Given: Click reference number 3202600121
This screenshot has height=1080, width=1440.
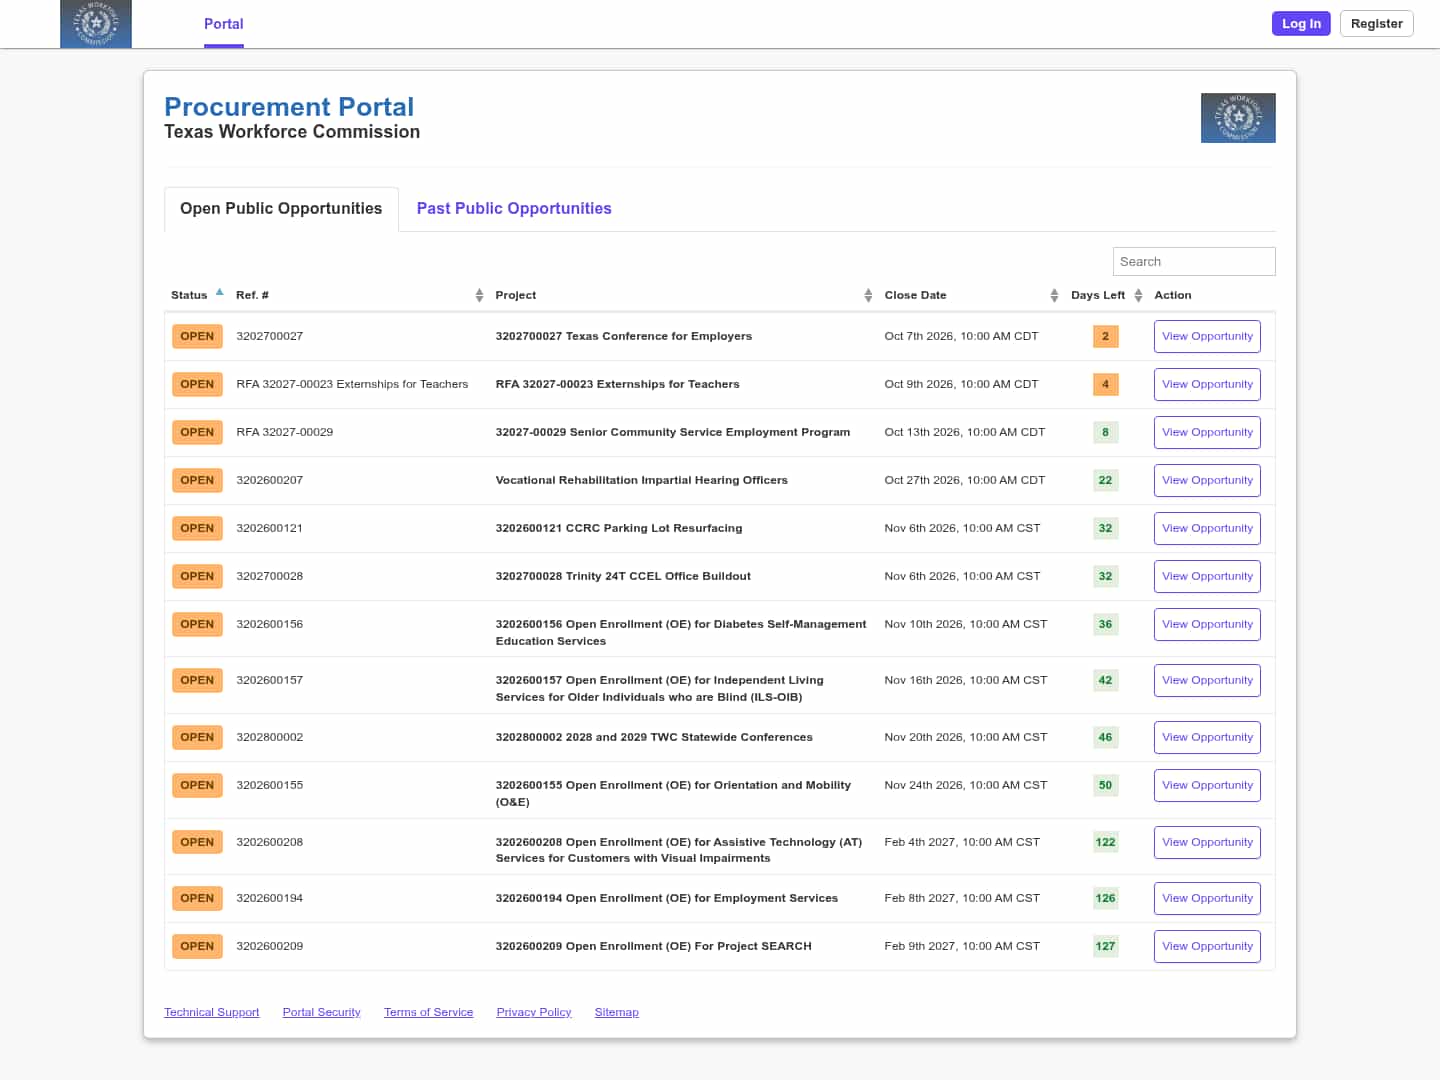Looking at the screenshot, I should coord(269,529).
